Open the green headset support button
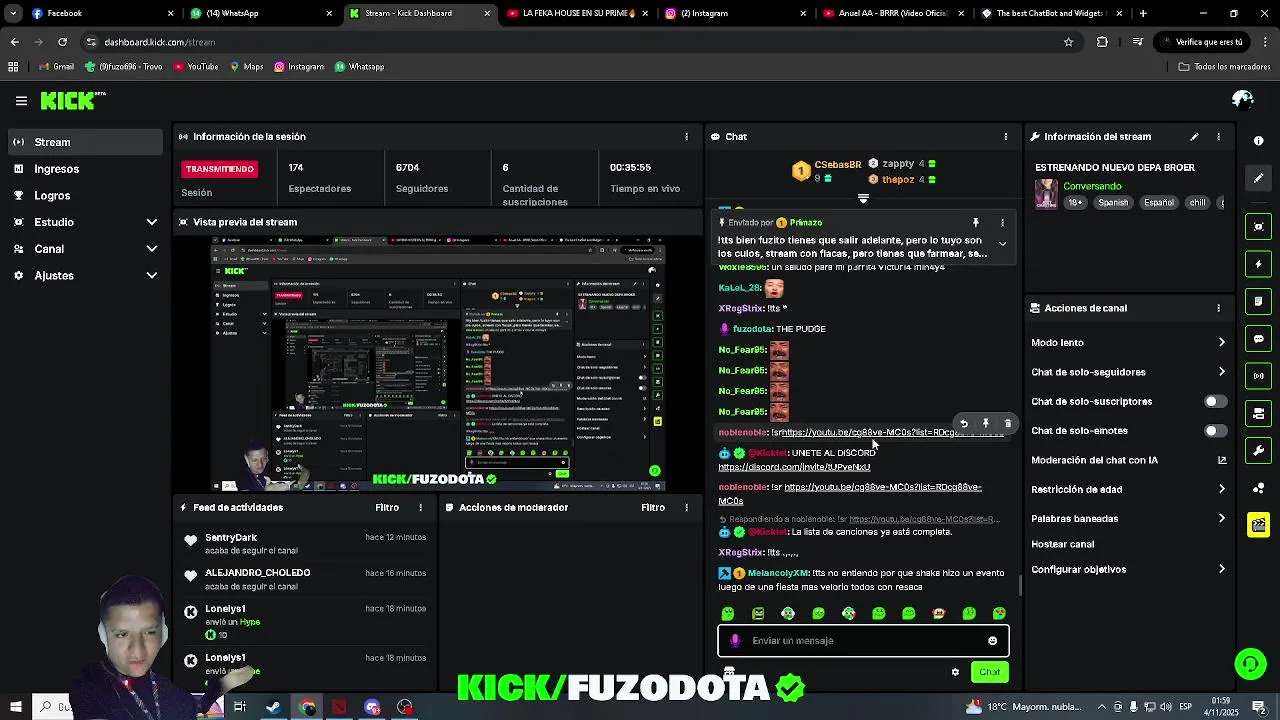Screen dimensions: 1280x720 pos(1249,664)
